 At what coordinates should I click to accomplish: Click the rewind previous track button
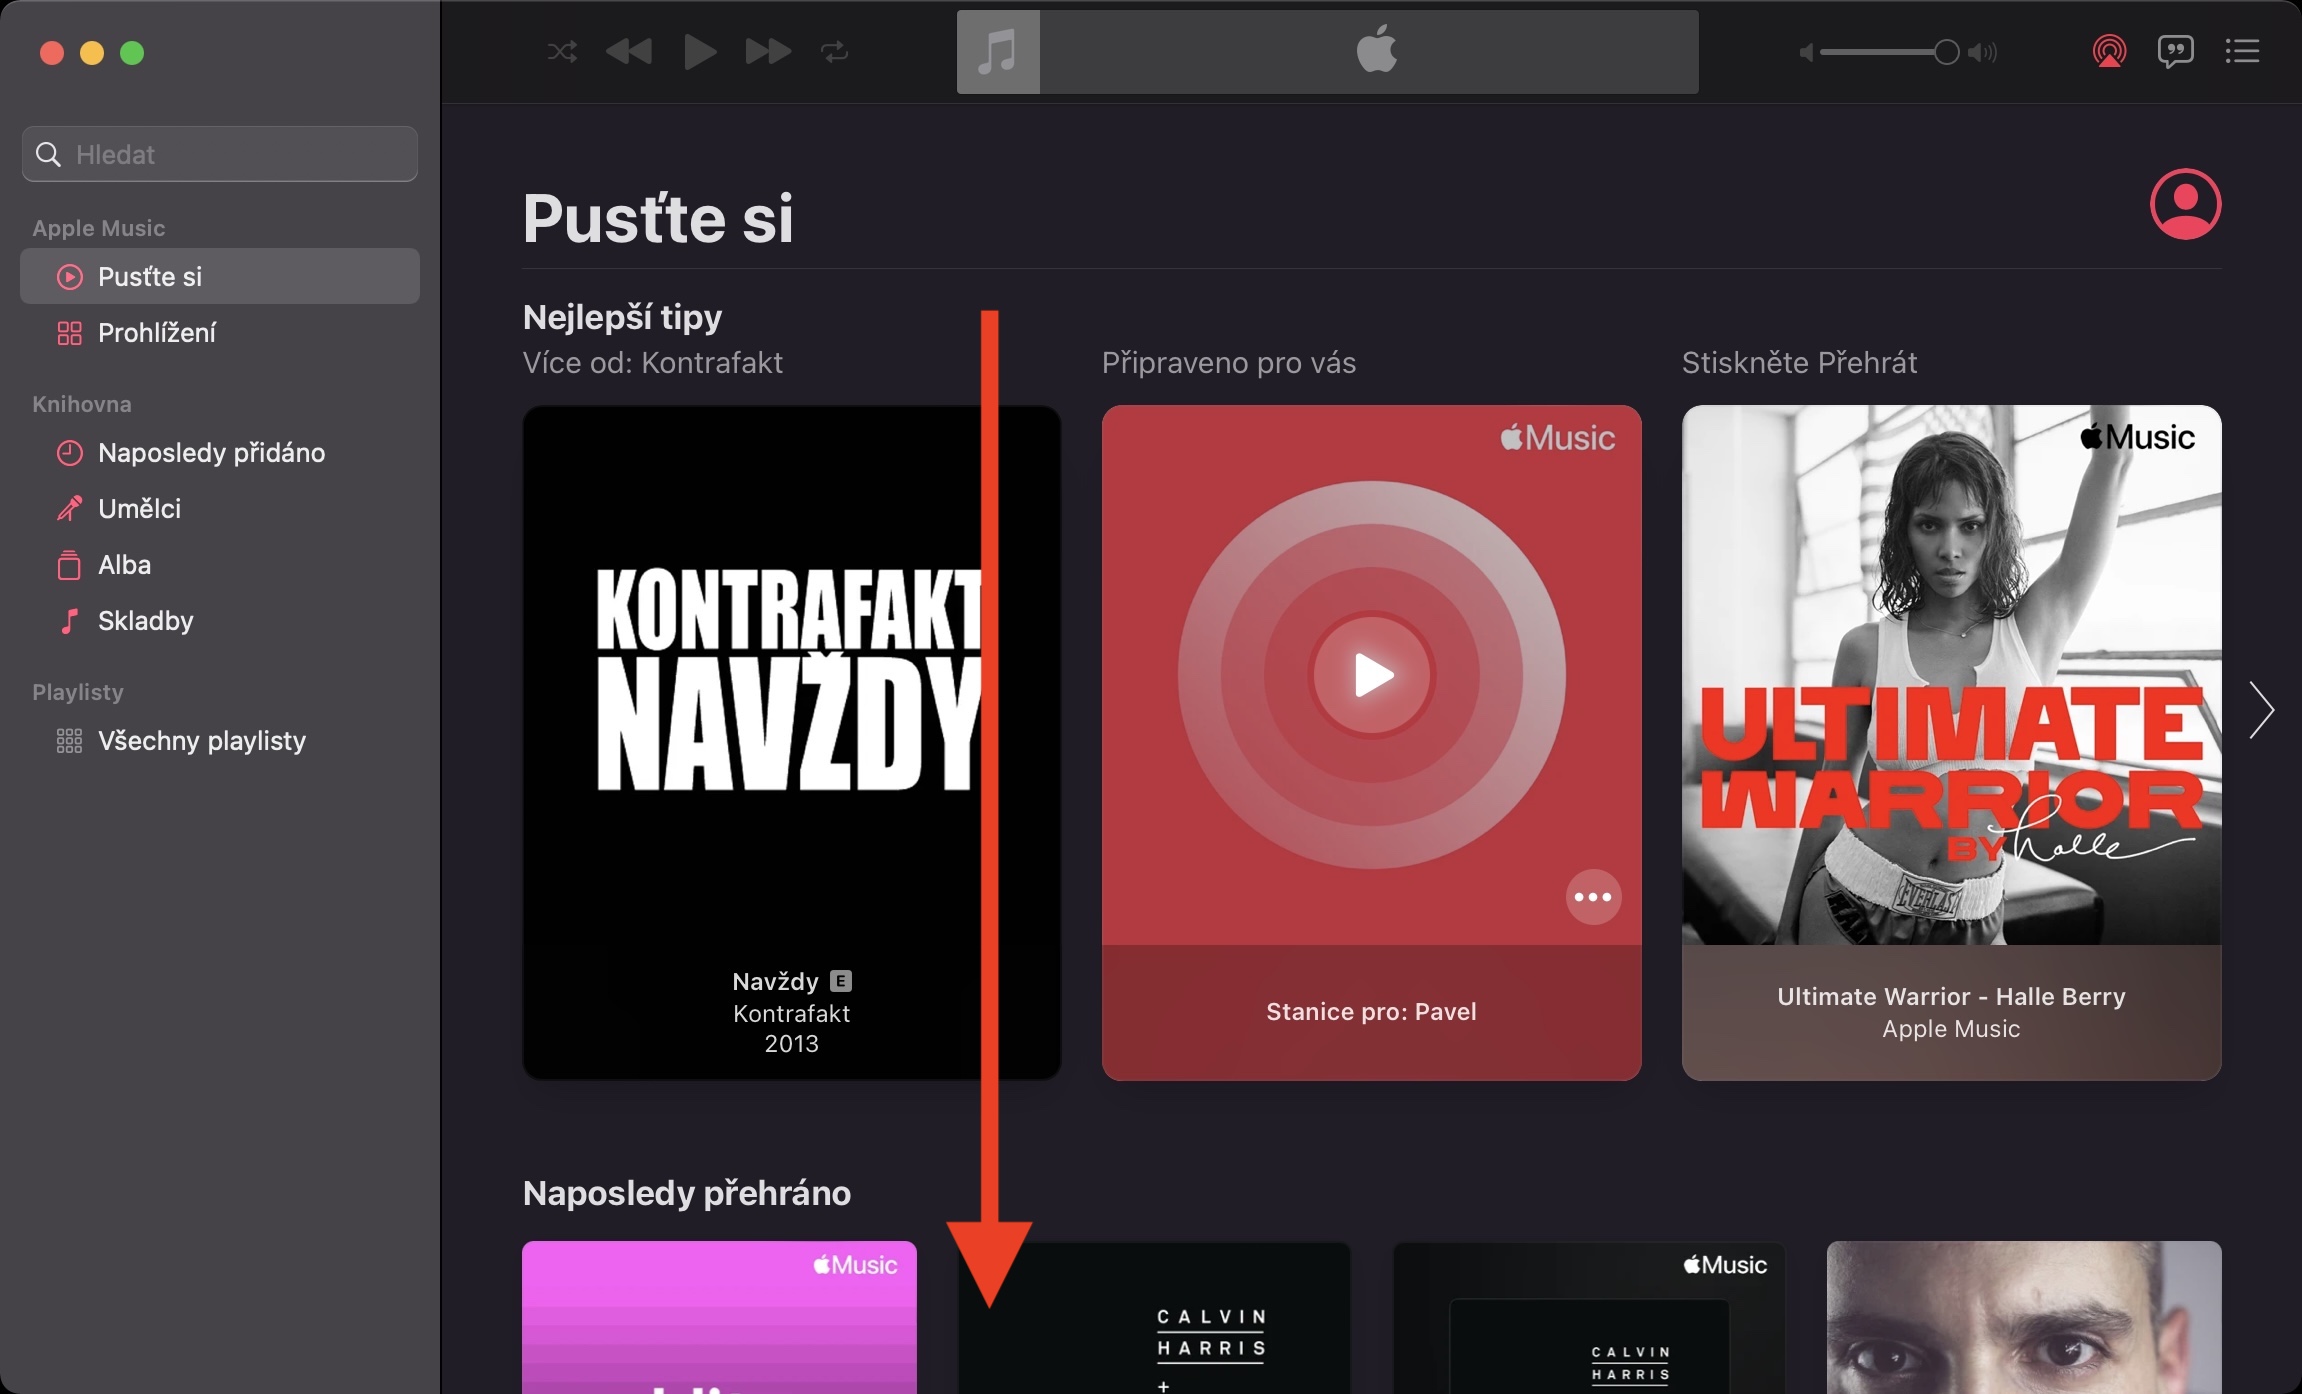(x=629, y=51)
